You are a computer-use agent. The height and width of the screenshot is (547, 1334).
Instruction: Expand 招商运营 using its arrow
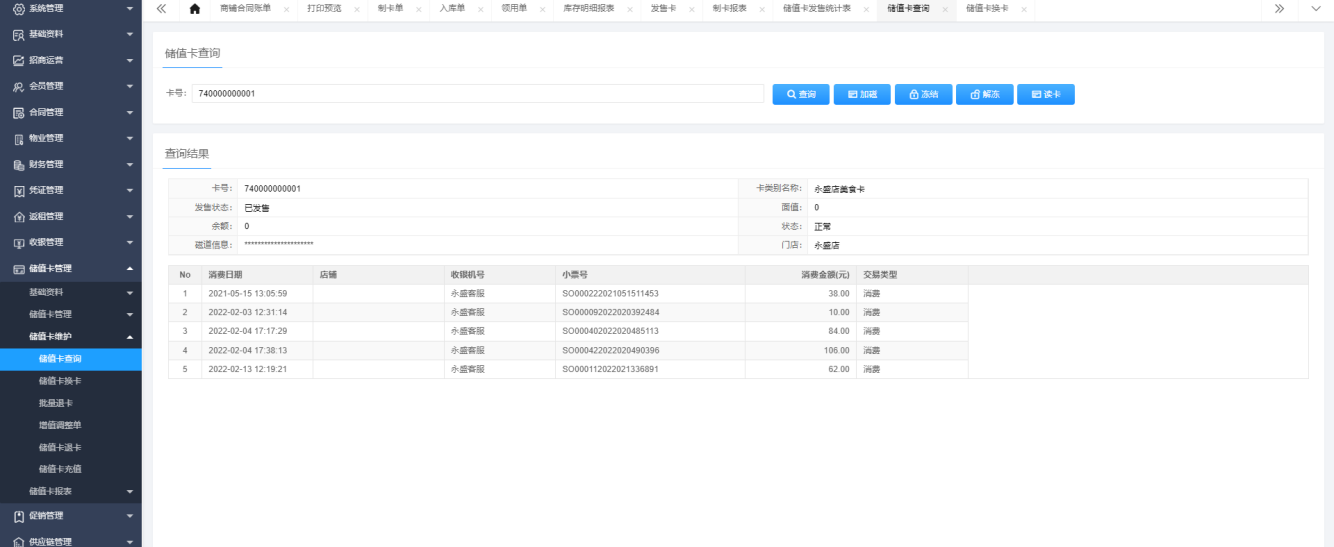point(130,60)
